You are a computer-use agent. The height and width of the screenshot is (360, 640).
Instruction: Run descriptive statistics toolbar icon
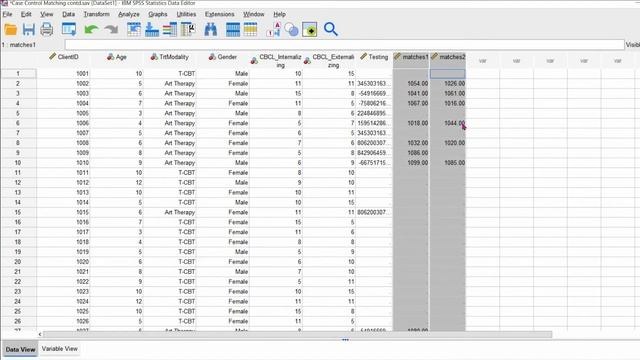click(x=188, y=29)
